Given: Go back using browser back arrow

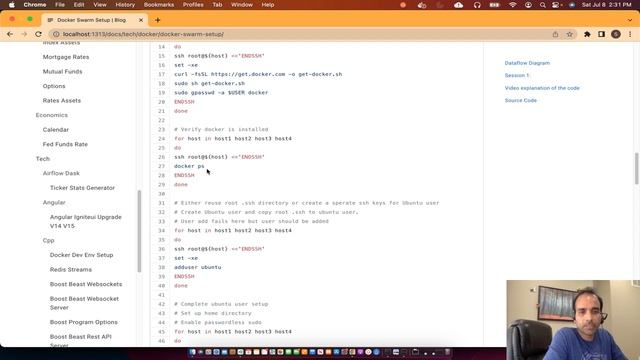Looking at the screenshot, I should pyautogui.click(x=10, y=34).
